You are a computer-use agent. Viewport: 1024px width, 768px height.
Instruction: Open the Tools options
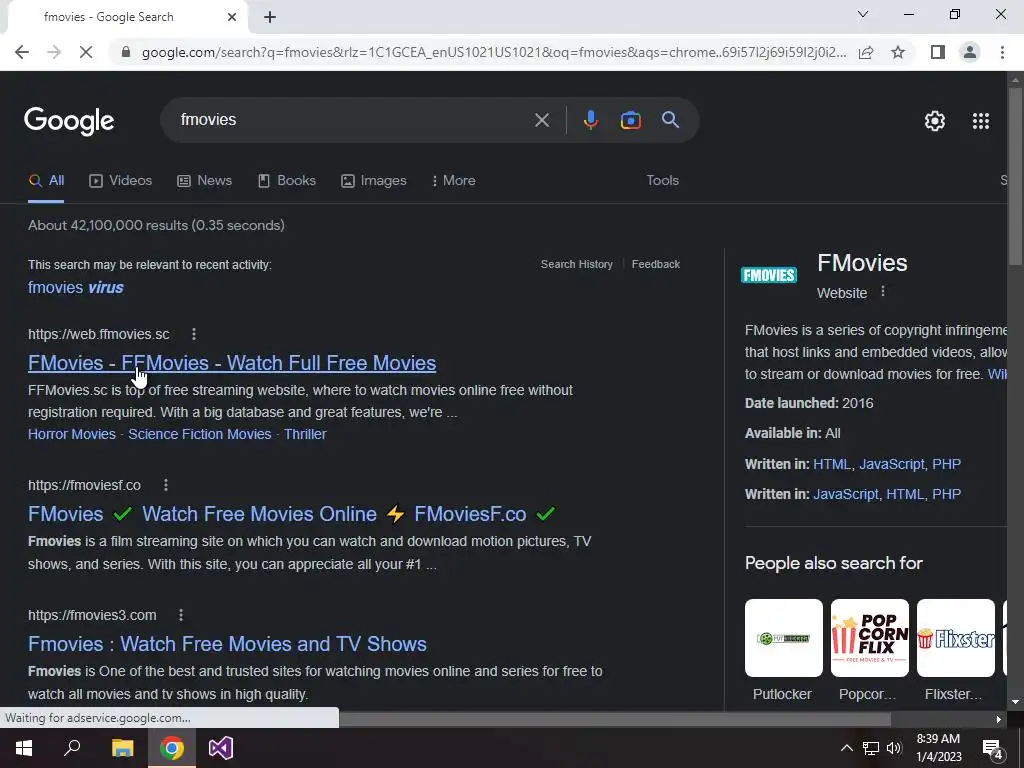click(662, 181)
